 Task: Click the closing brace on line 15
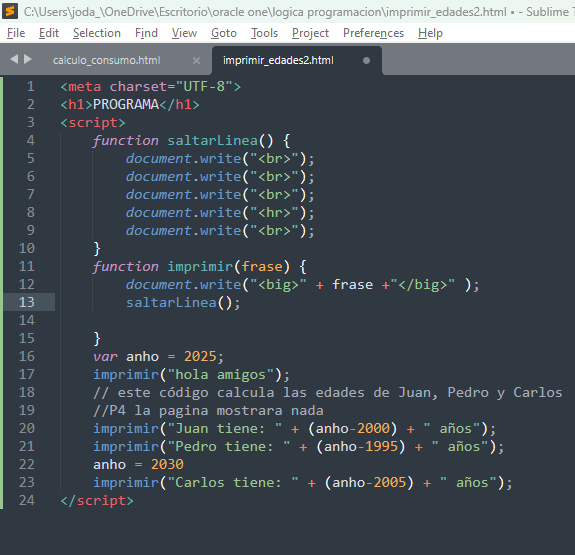pos(97,338)
